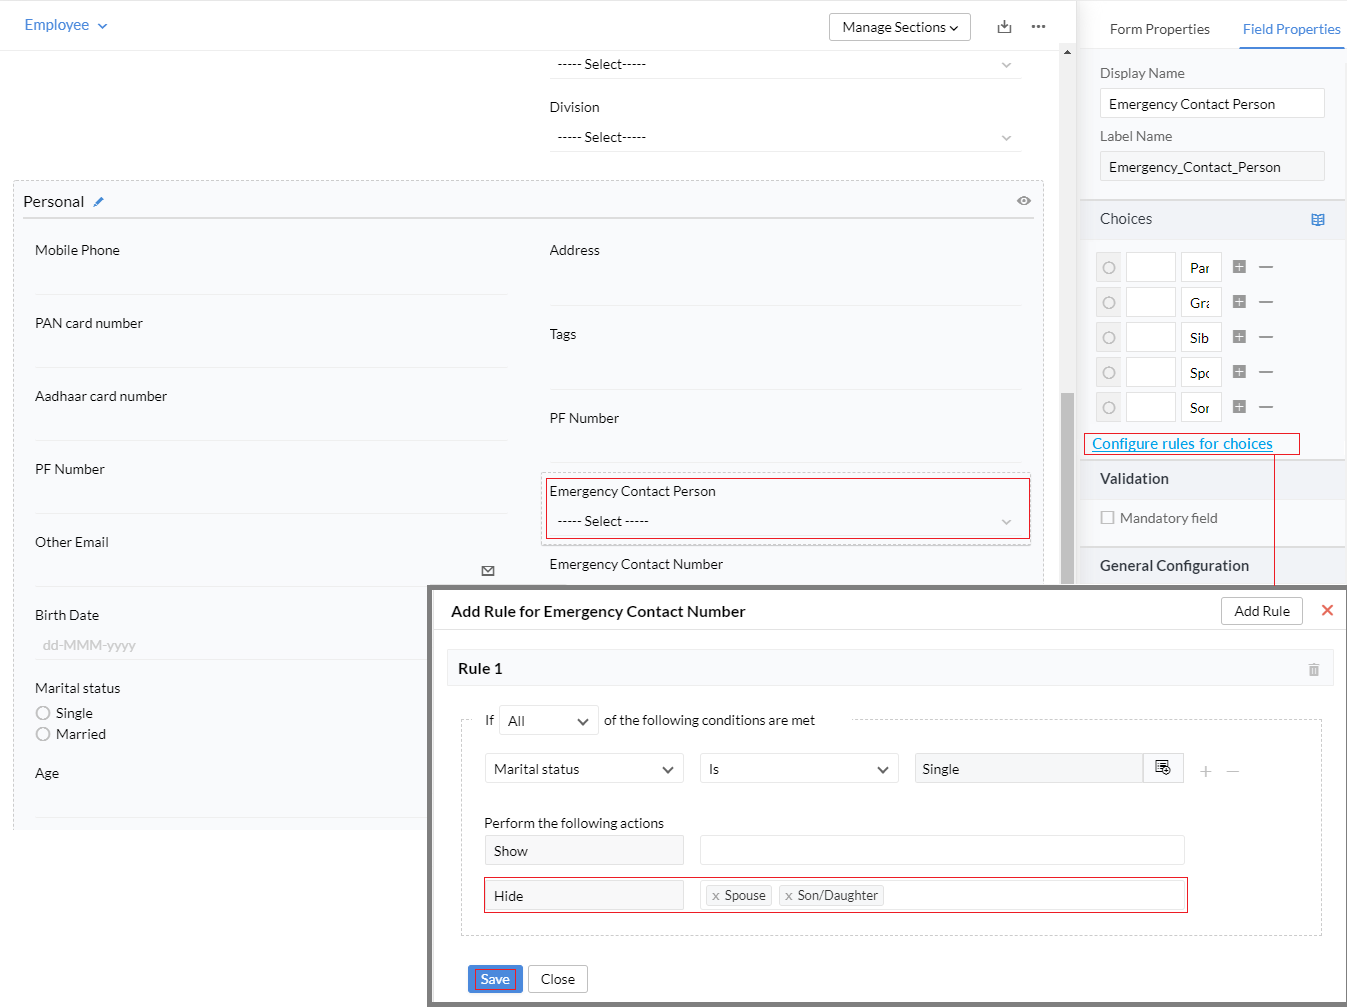Delete Rule 1 using the trash icon

click(x=1314, y=669)
